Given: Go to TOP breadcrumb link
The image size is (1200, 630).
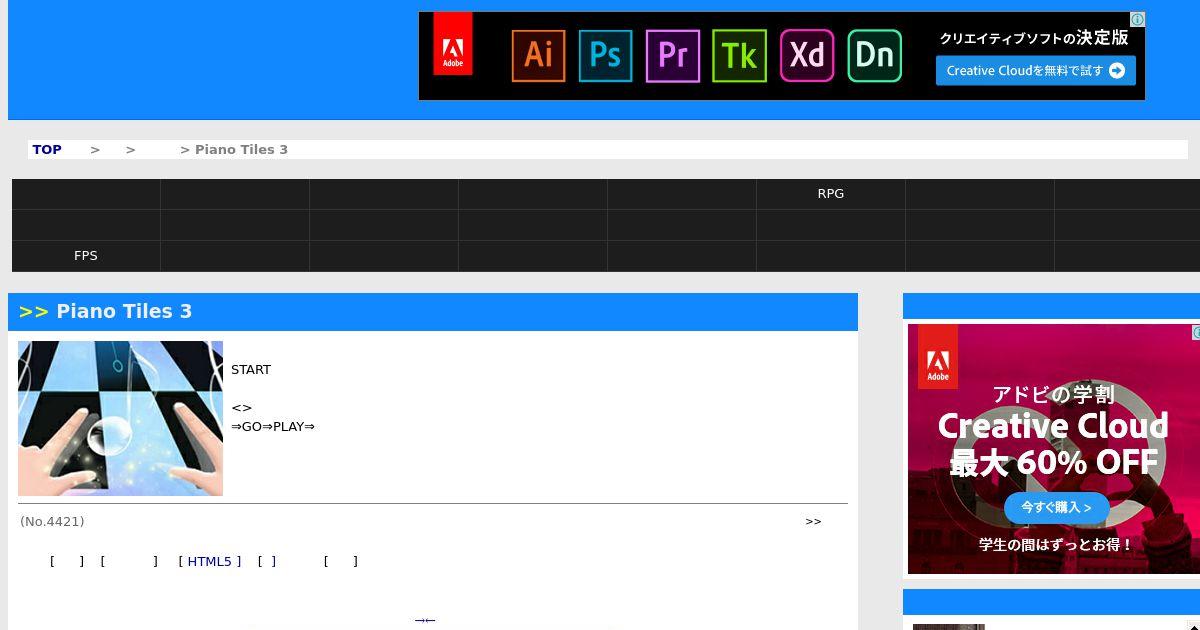Looking at the screenshot, I should click(47, 149).
